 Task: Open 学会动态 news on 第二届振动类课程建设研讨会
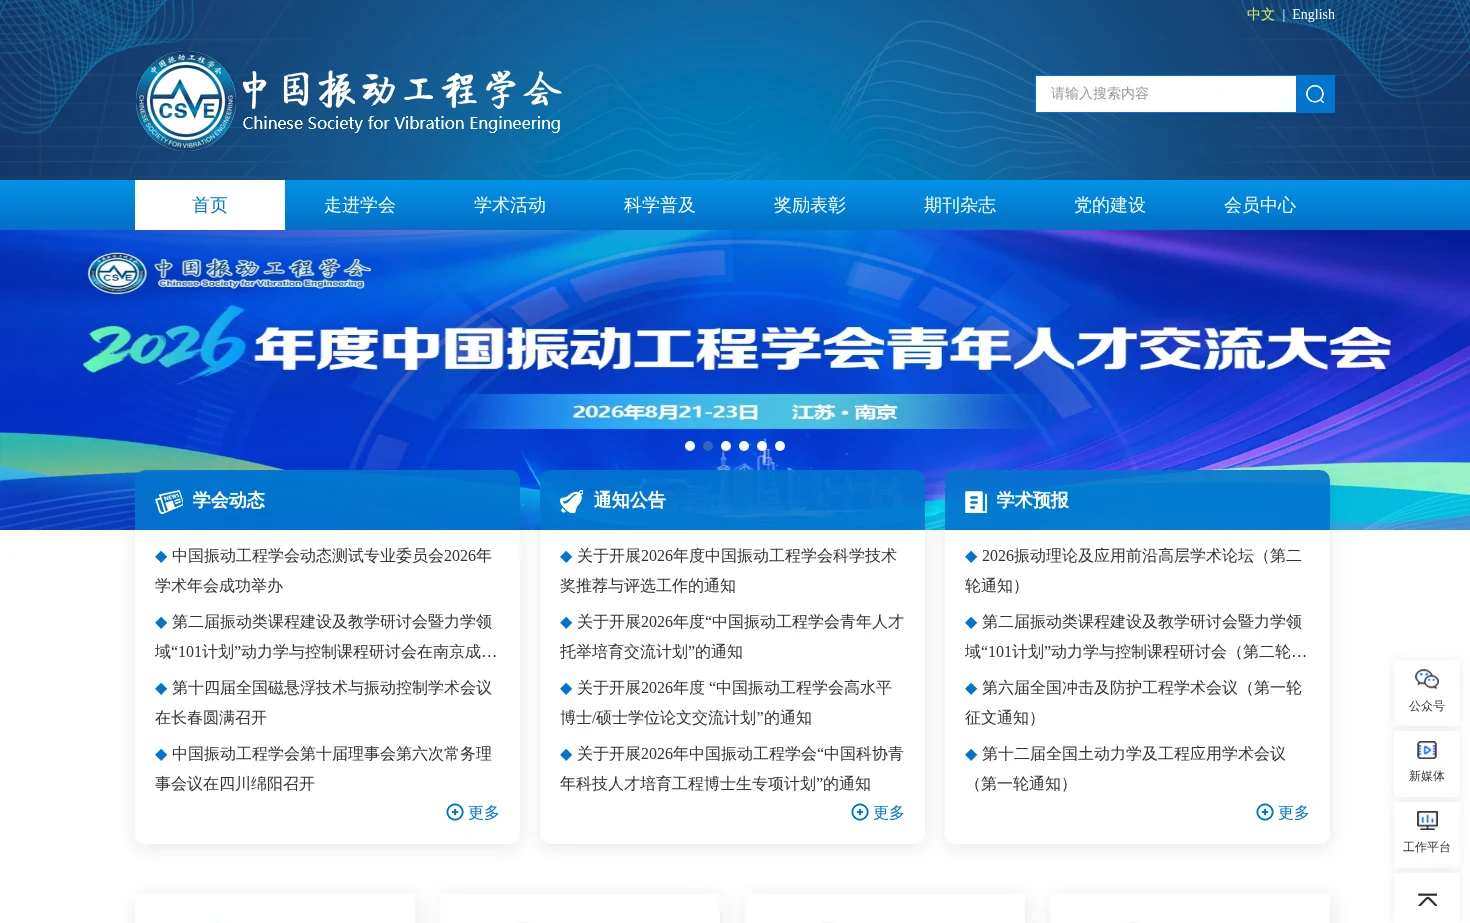(326, 637)
